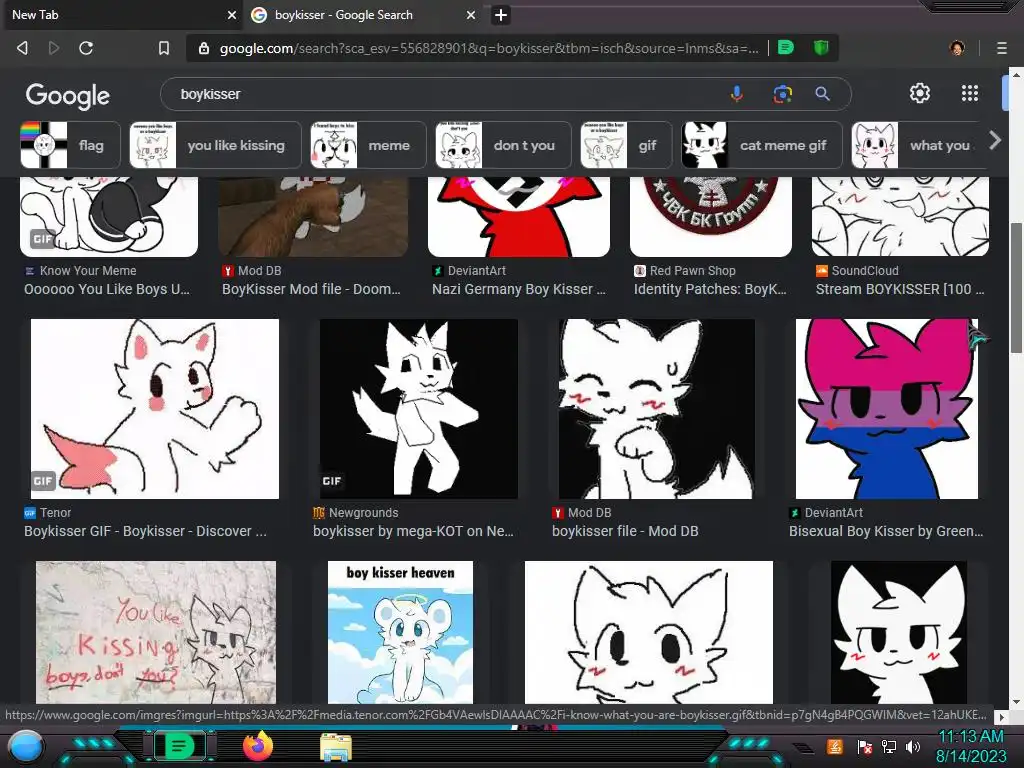This screenshot has height=768, width=1024.
Task: Select the 'flag' suggestion chip
Action: click(71, 145)
